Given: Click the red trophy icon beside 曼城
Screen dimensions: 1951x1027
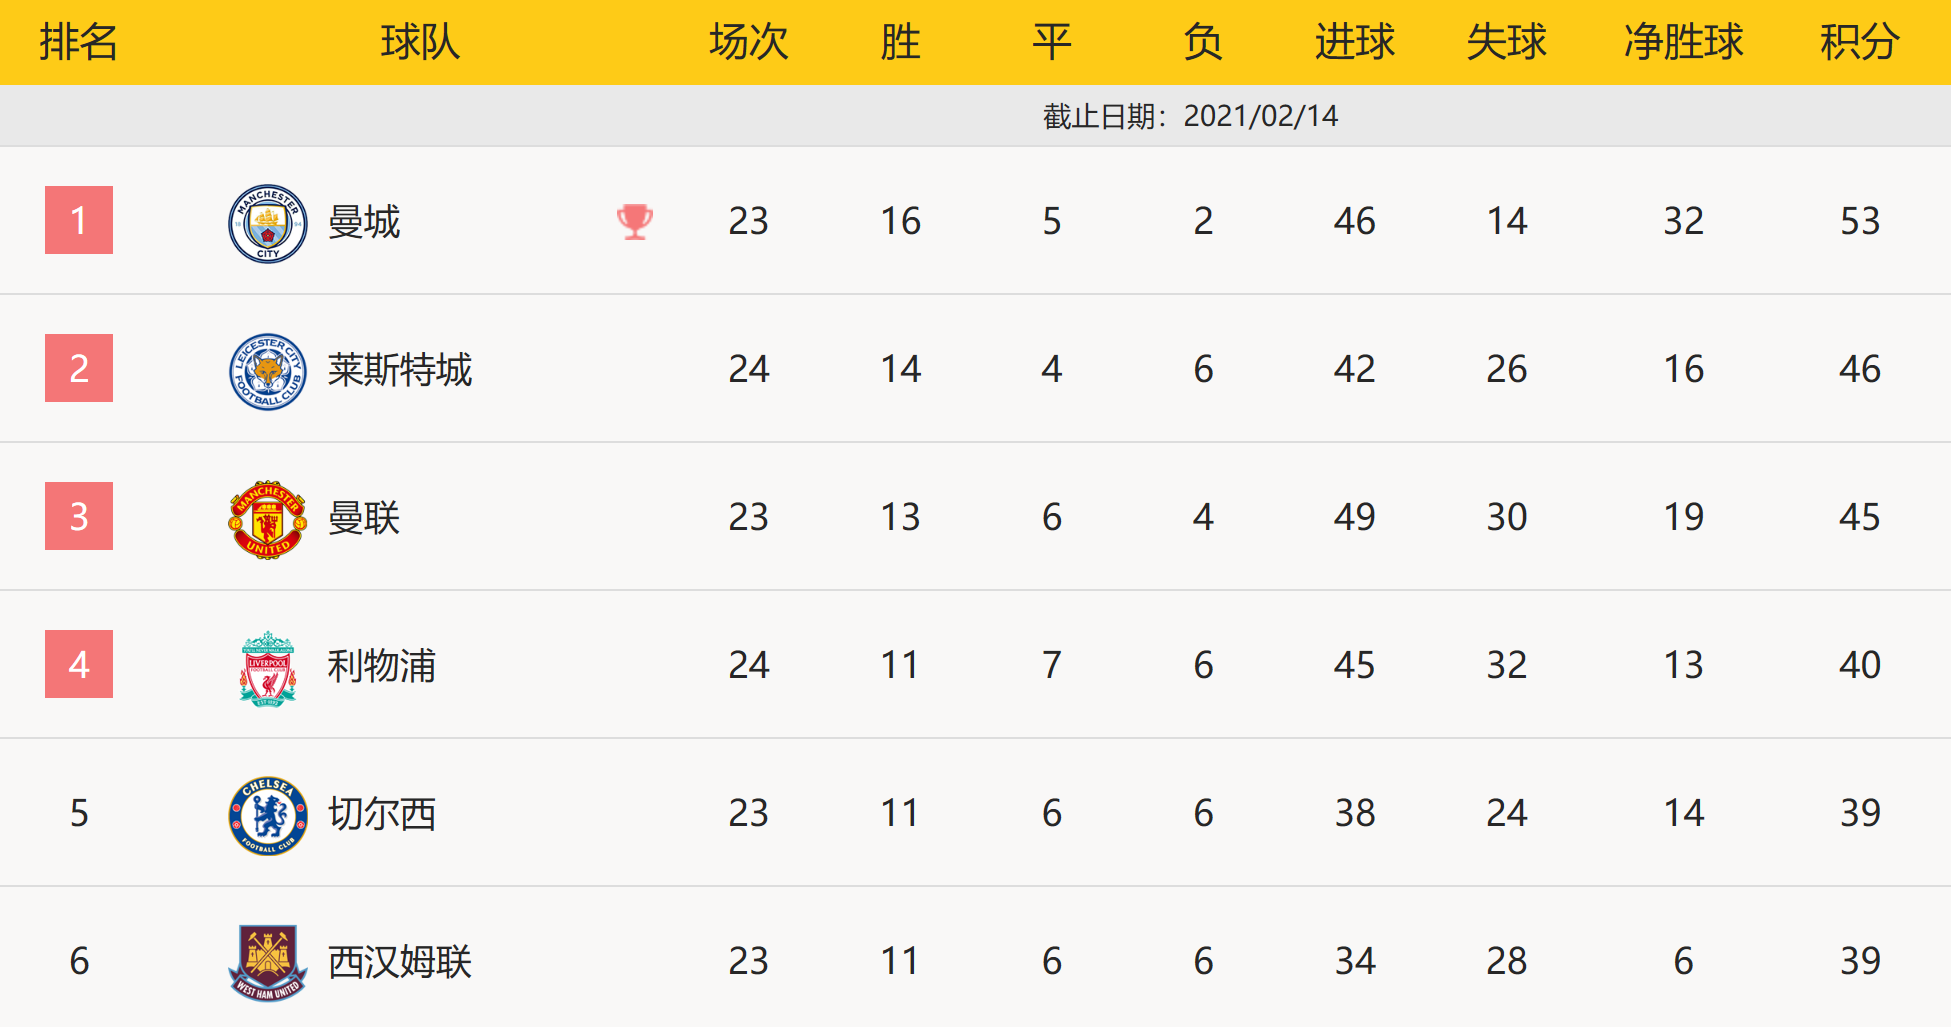Looking at the screenshot, I should click(x=635, y=221).
